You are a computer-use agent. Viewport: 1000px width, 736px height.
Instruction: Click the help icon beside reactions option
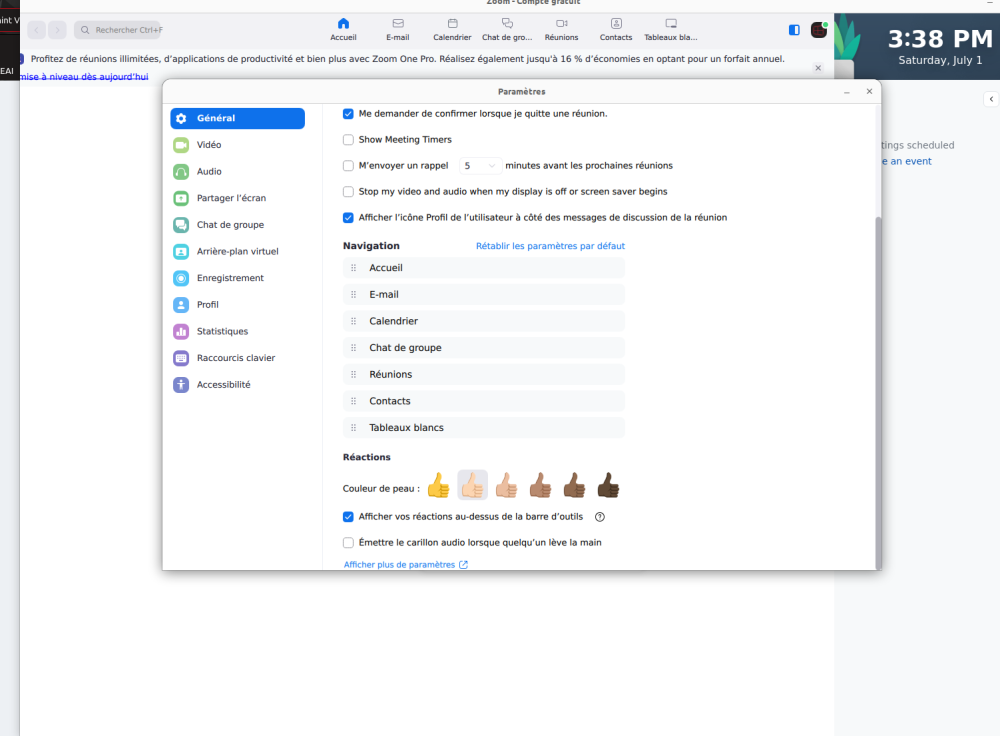[x=599, y=517]
